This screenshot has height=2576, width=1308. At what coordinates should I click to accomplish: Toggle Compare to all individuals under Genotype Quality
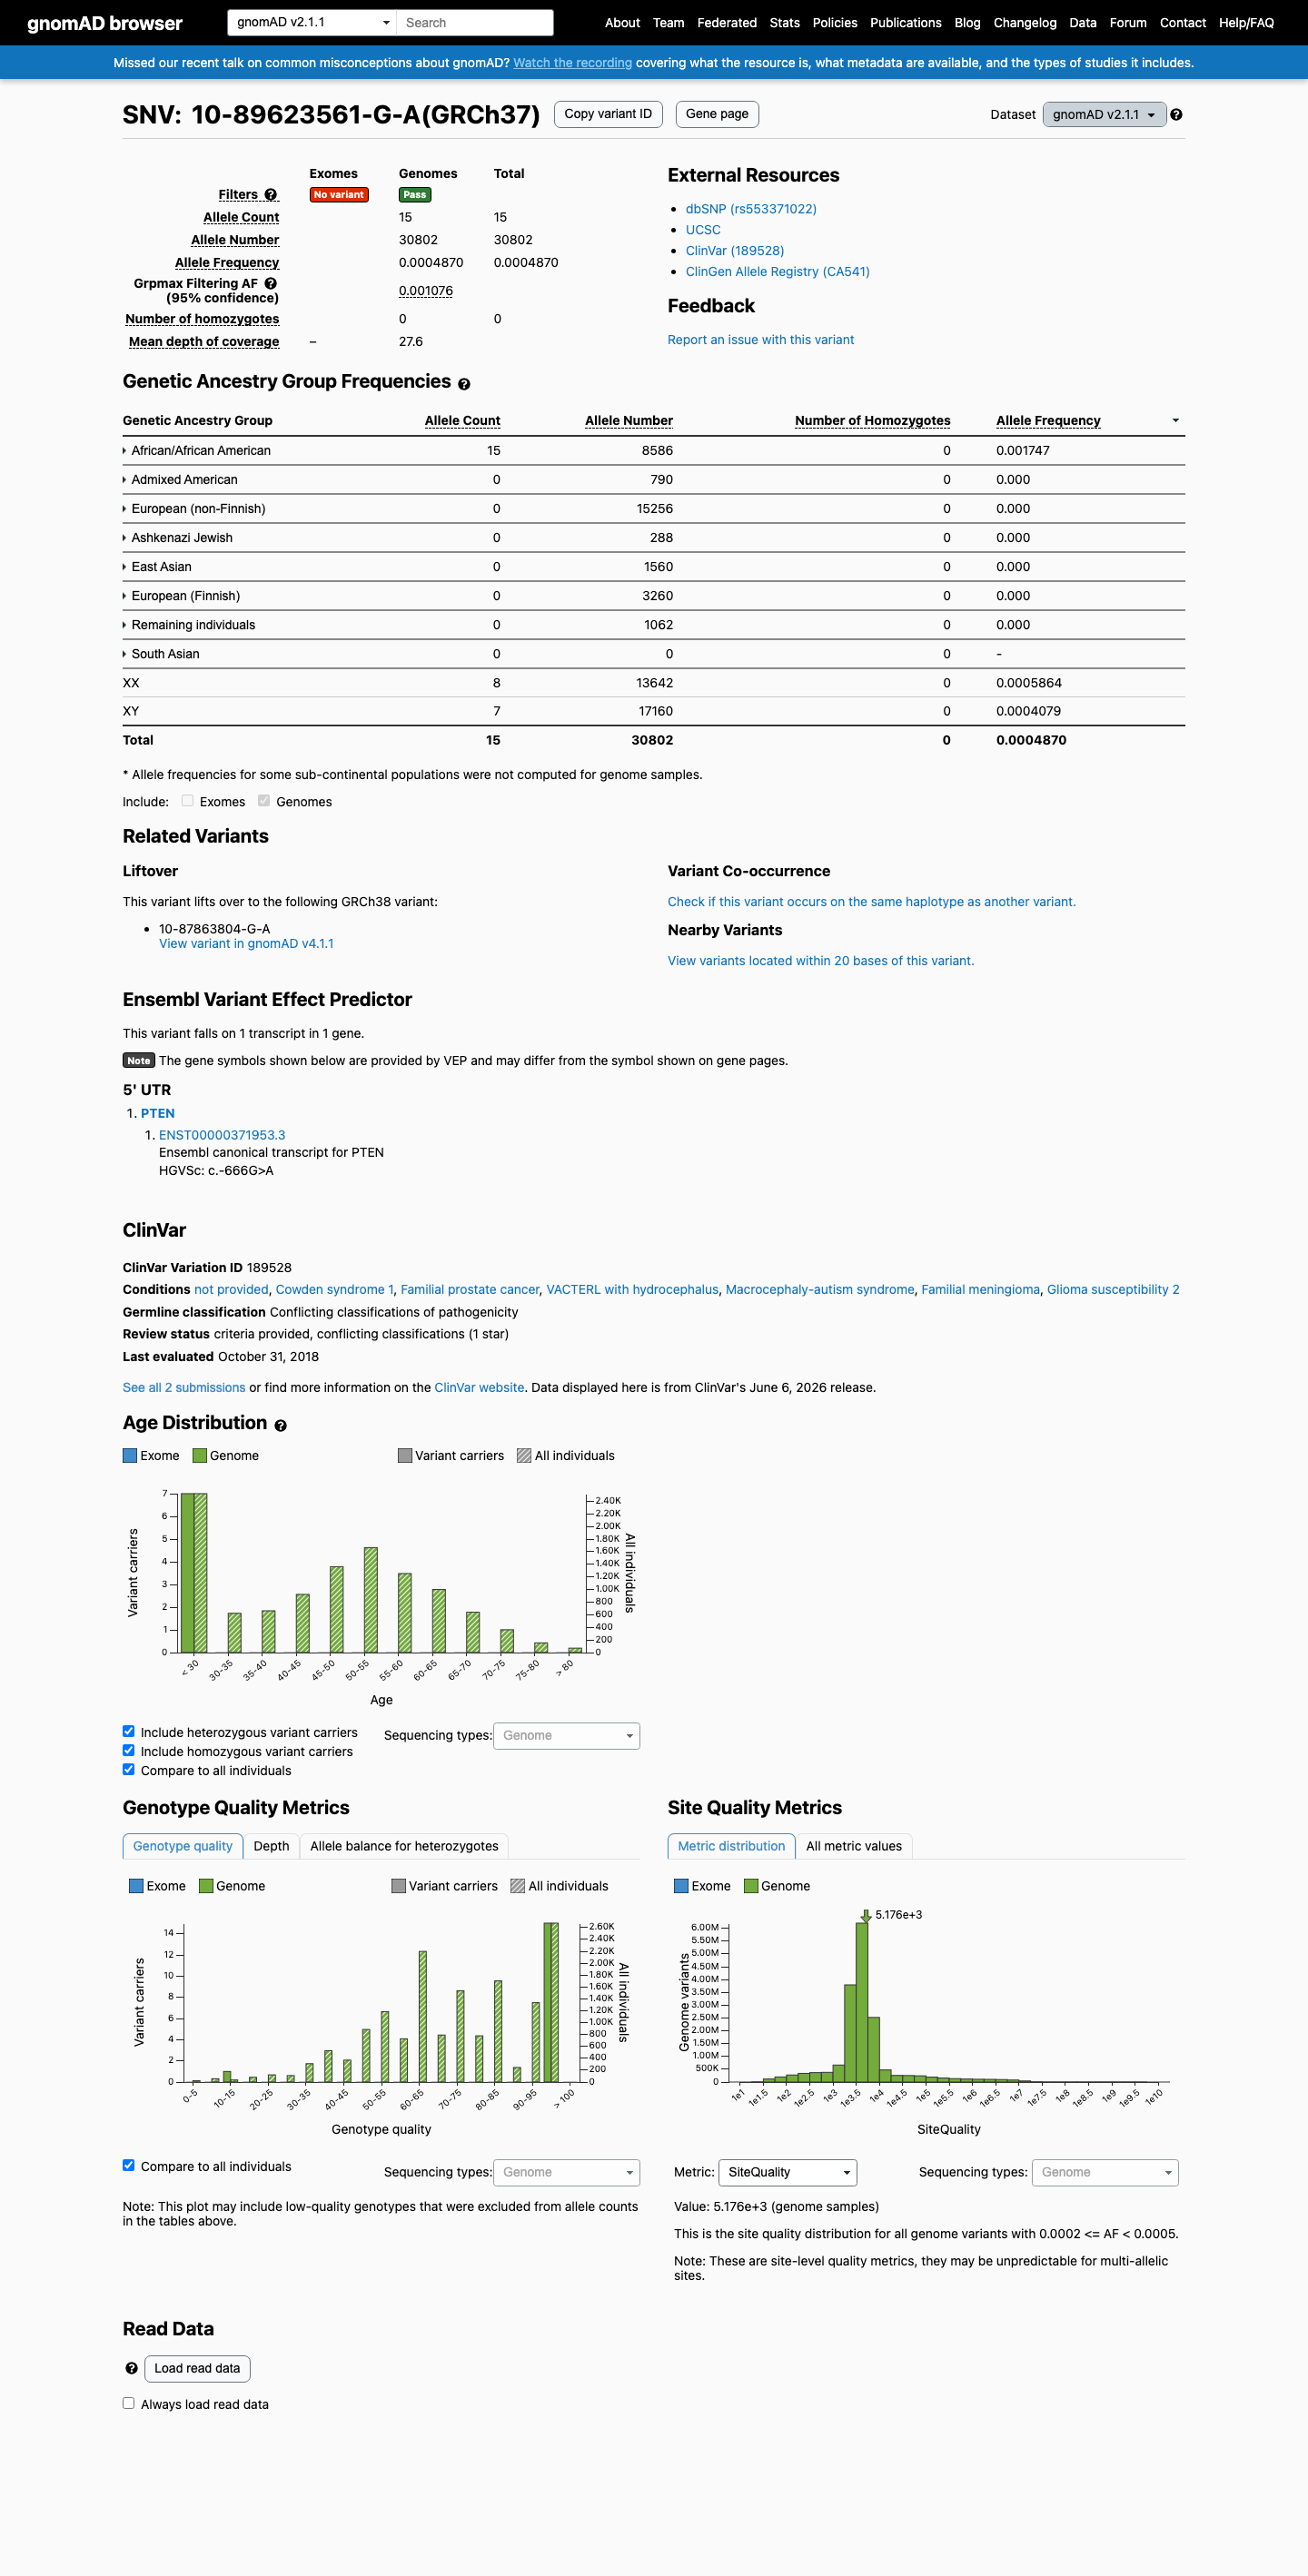(x=129, y=2165)
